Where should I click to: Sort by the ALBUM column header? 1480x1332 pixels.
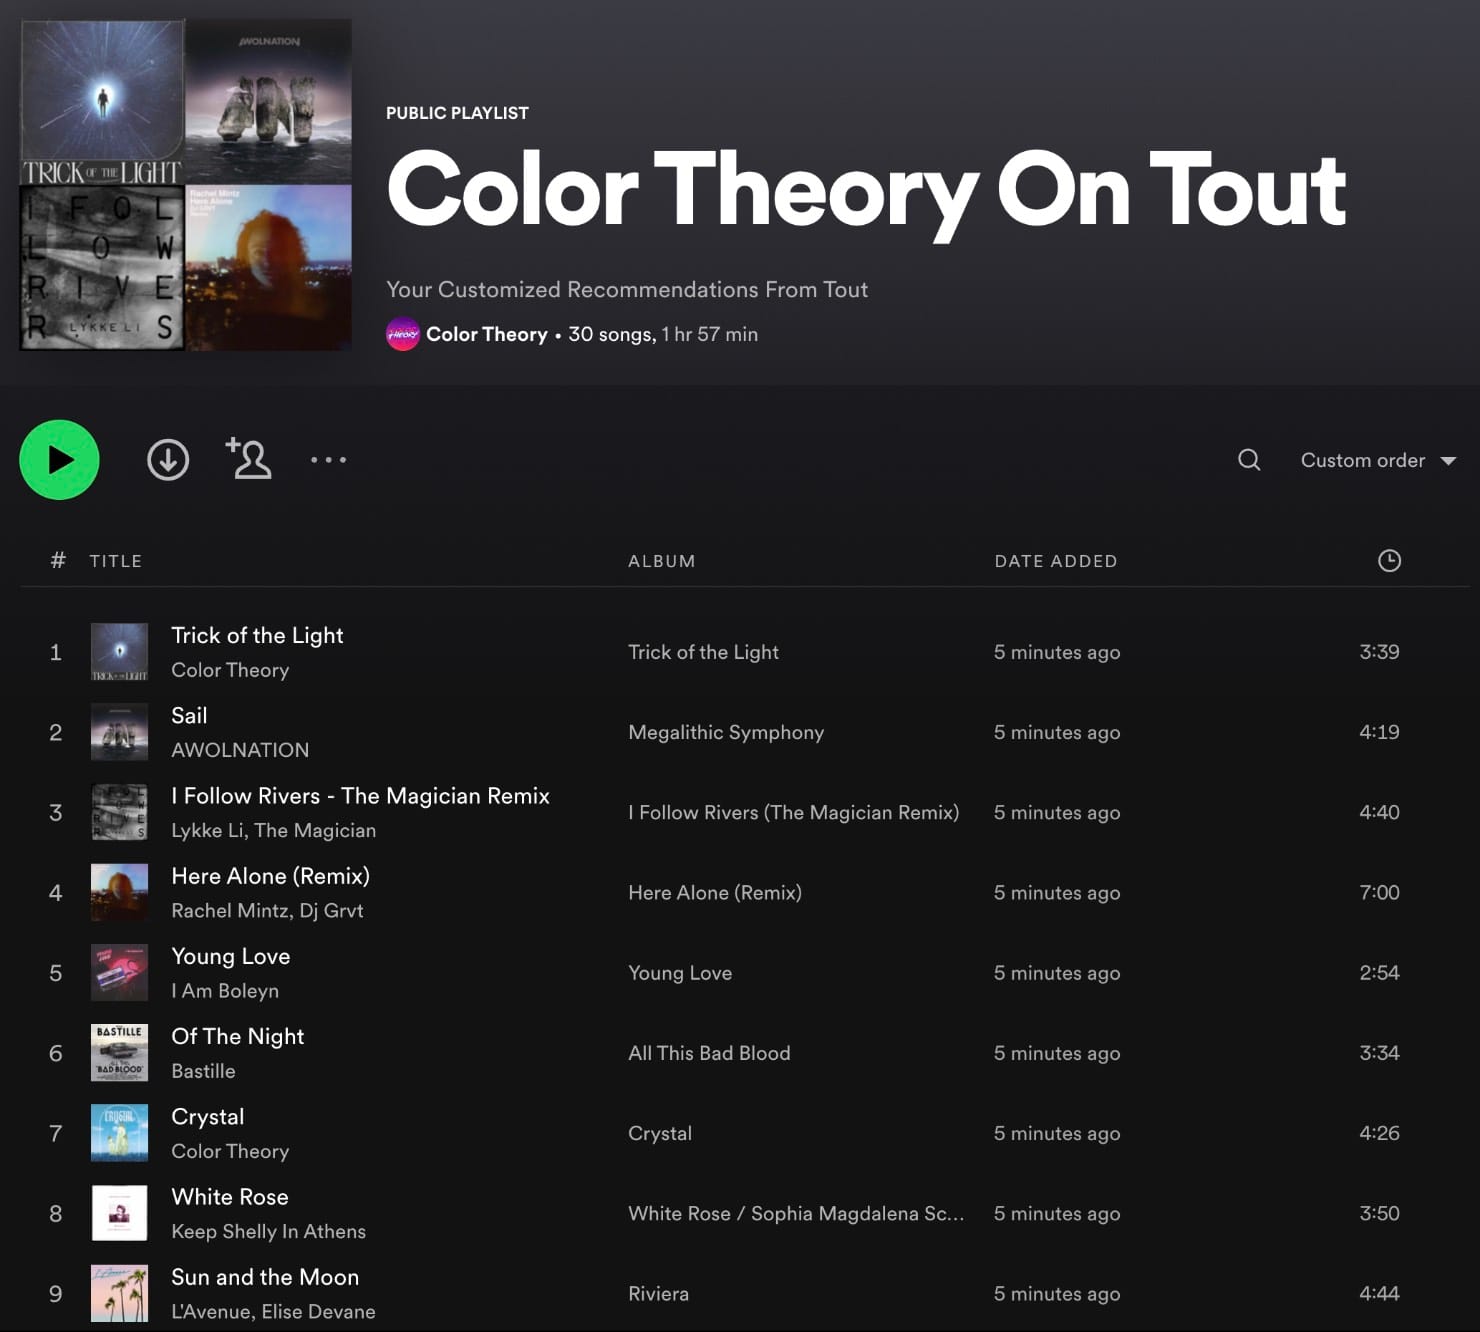click(x=661, y=561)
